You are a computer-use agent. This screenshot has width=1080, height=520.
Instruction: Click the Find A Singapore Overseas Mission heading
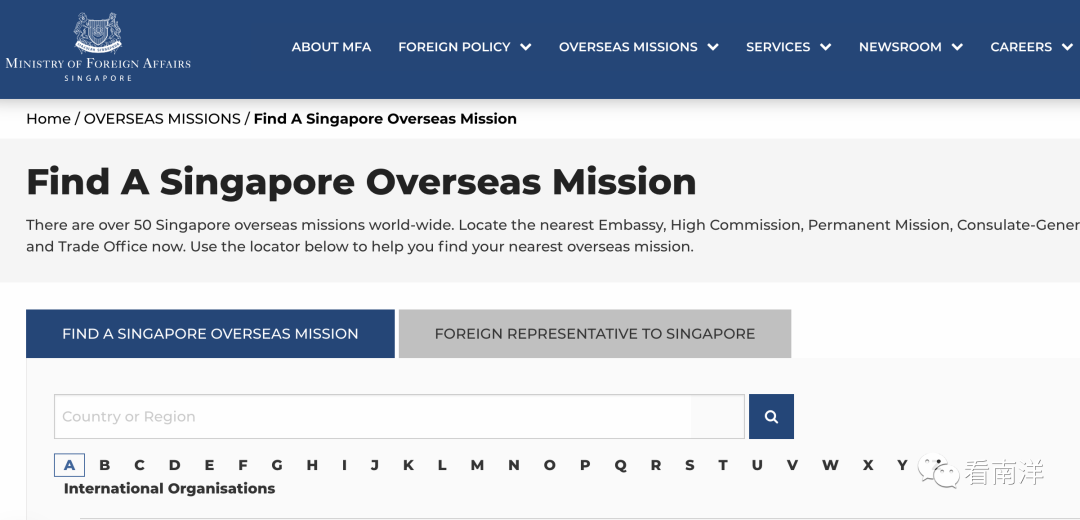(x=361, y=182)
